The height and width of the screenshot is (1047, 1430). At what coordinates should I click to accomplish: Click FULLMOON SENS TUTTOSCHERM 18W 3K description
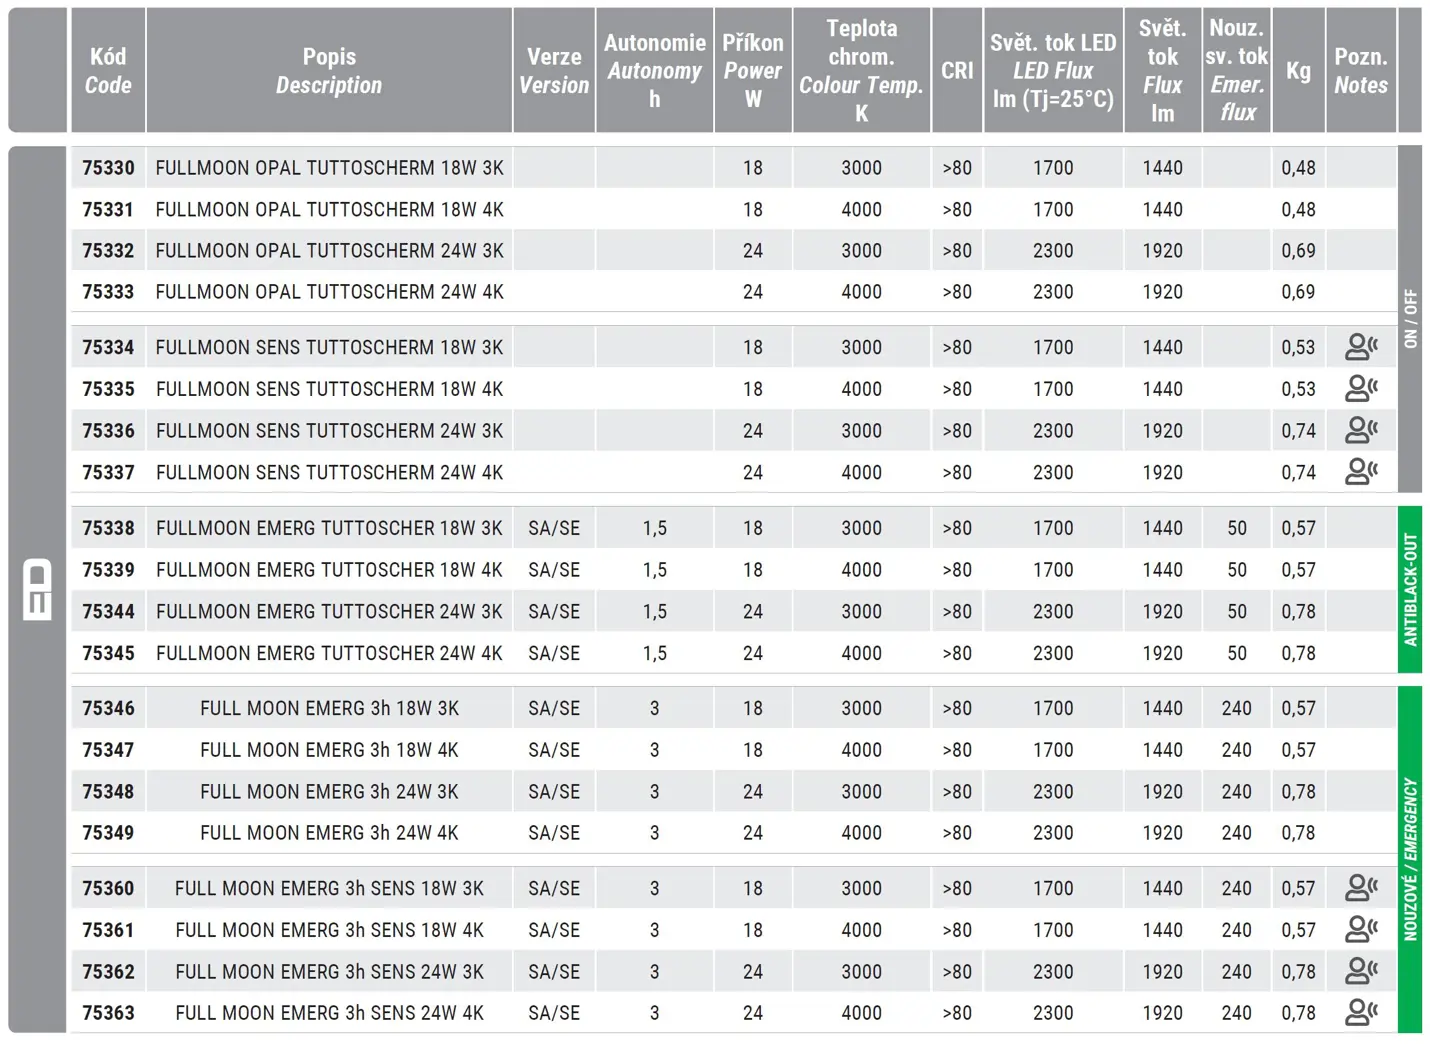[x=329, y=347]
